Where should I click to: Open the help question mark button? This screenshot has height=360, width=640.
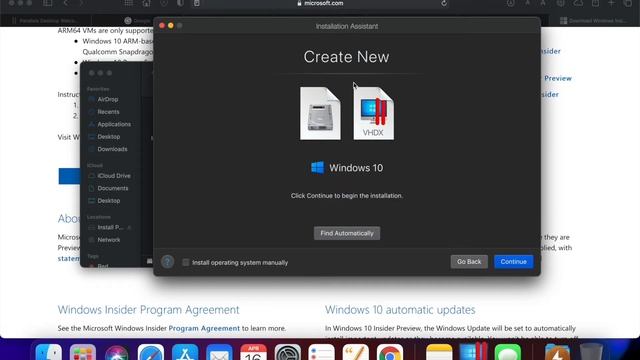167,262
